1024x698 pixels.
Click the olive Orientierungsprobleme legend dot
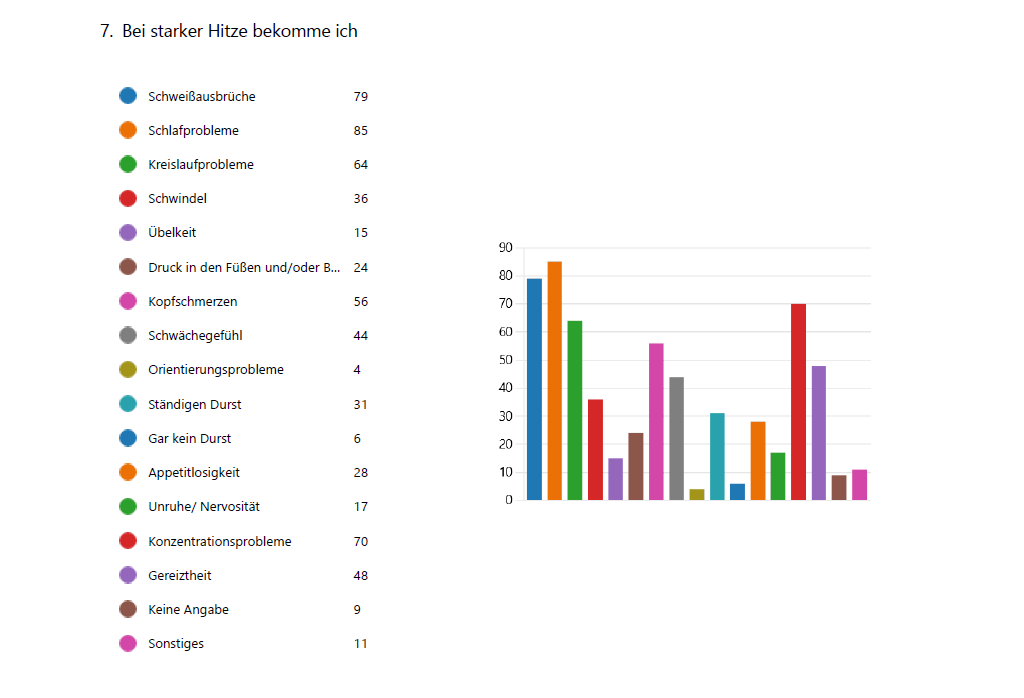(128, 370)
